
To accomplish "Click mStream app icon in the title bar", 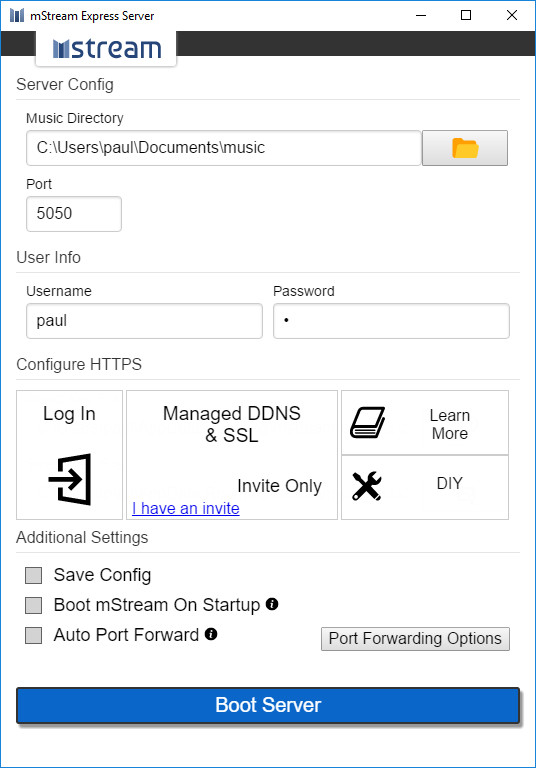I will click(x=17, y=15).
